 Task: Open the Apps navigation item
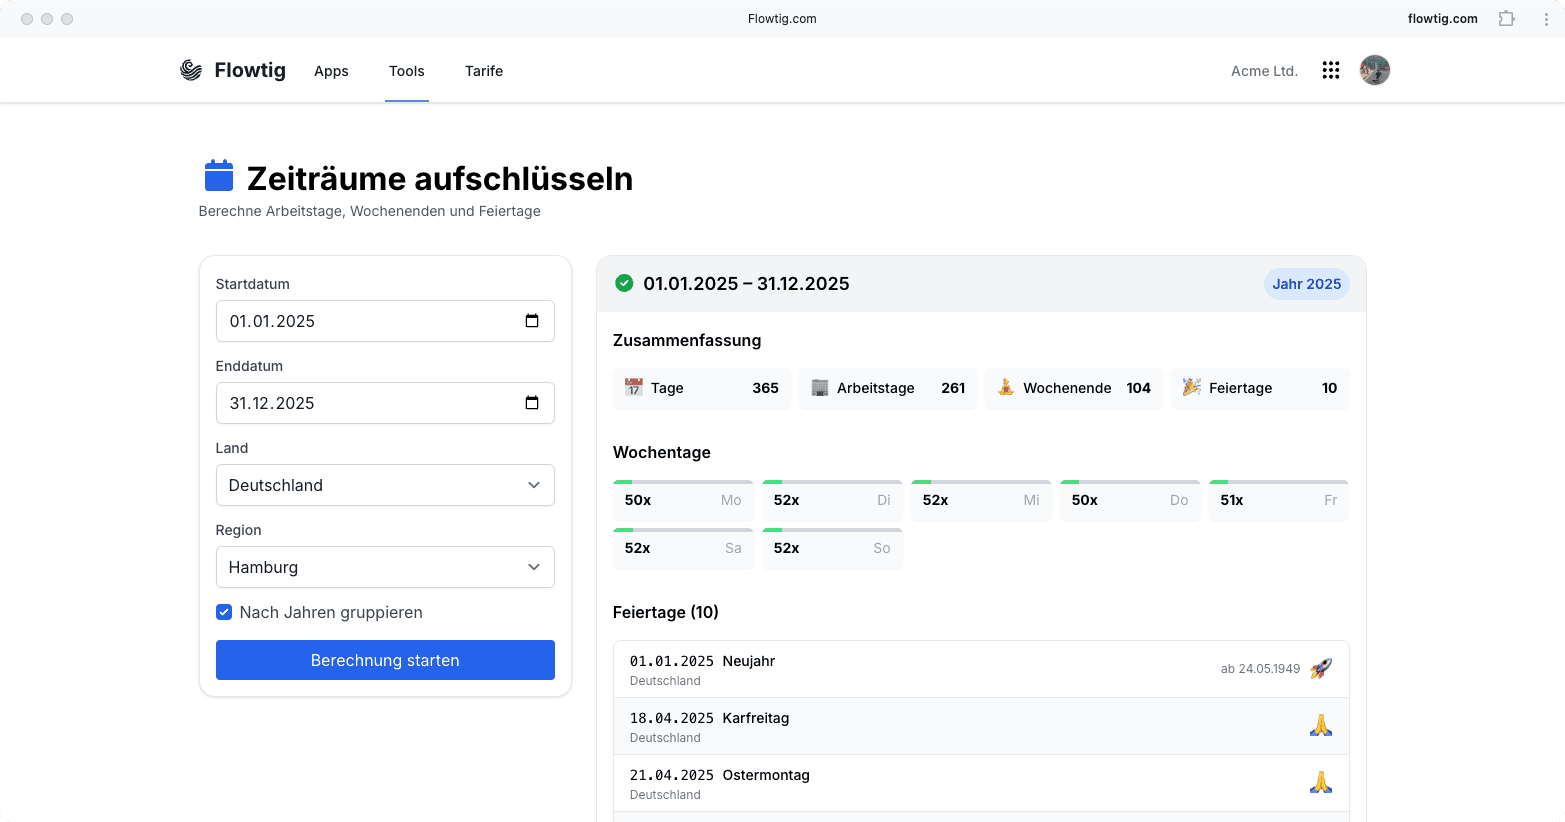point(331,71)
